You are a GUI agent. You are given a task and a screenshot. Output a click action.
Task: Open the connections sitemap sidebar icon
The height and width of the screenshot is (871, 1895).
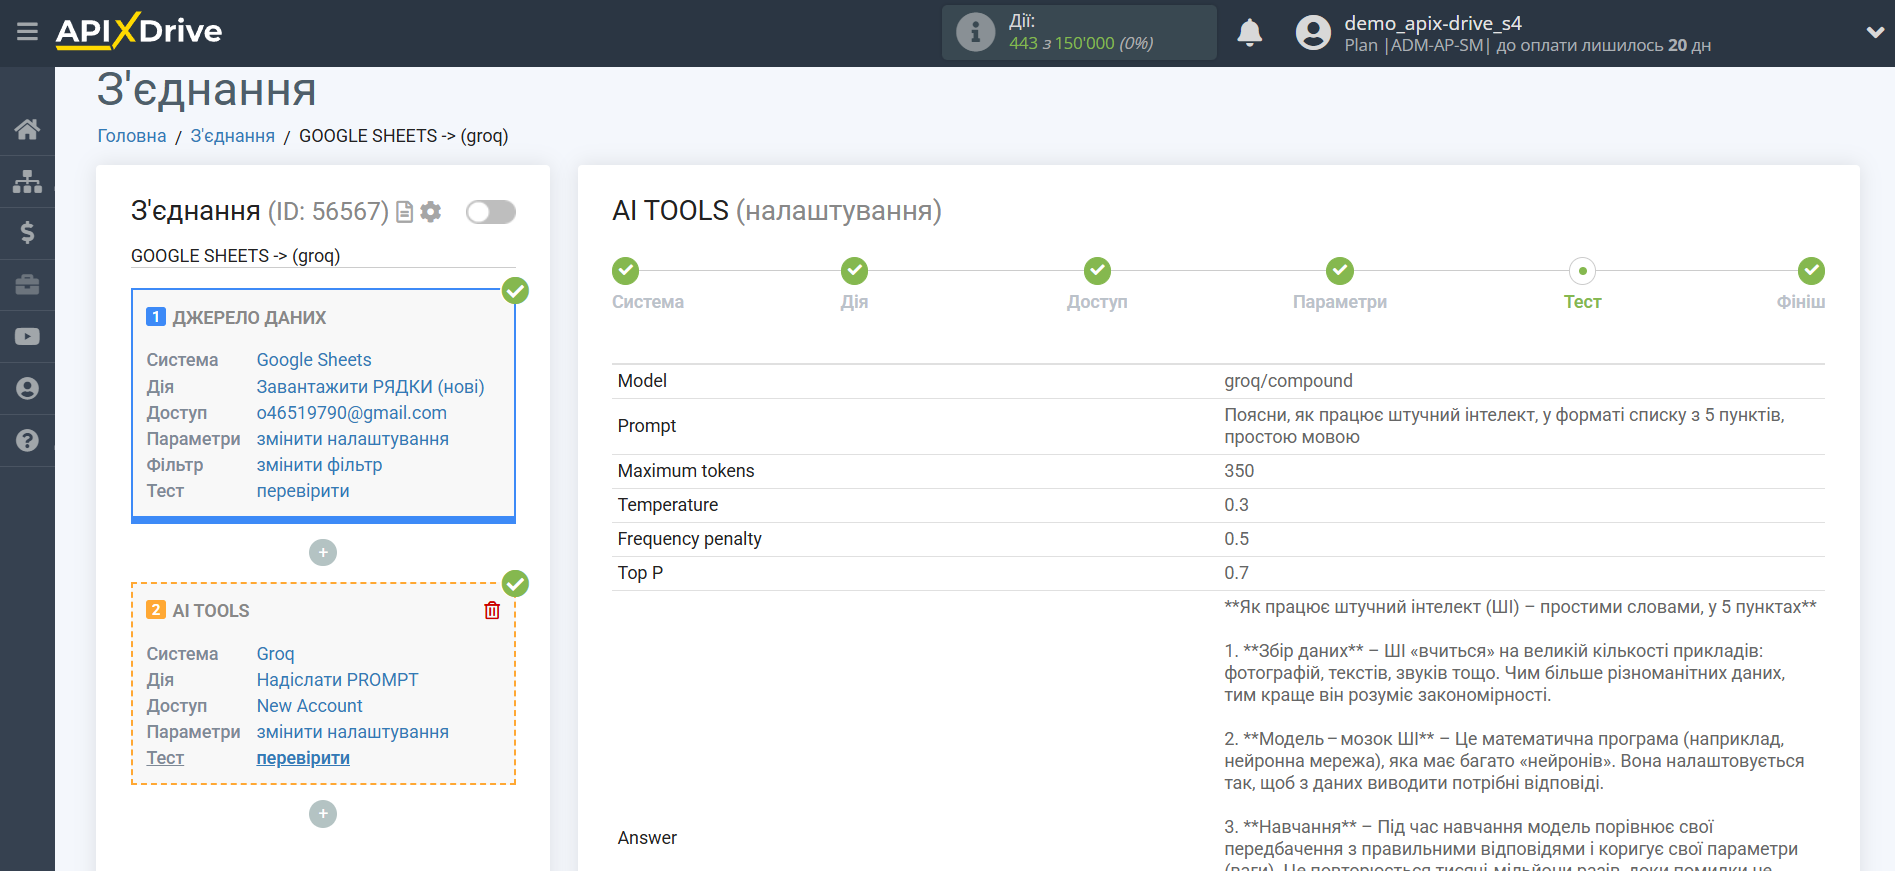pos(27,181)
